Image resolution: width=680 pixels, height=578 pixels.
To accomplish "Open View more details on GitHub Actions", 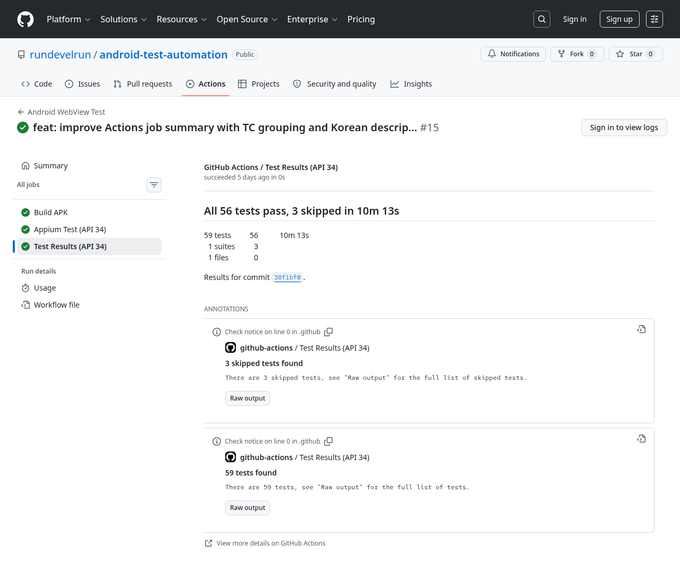I will pos(271,543).
